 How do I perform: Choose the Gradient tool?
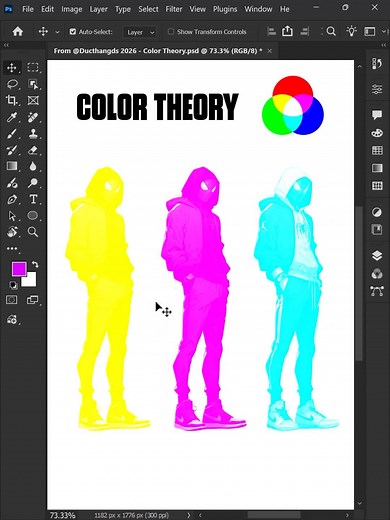tap(12, 166)
